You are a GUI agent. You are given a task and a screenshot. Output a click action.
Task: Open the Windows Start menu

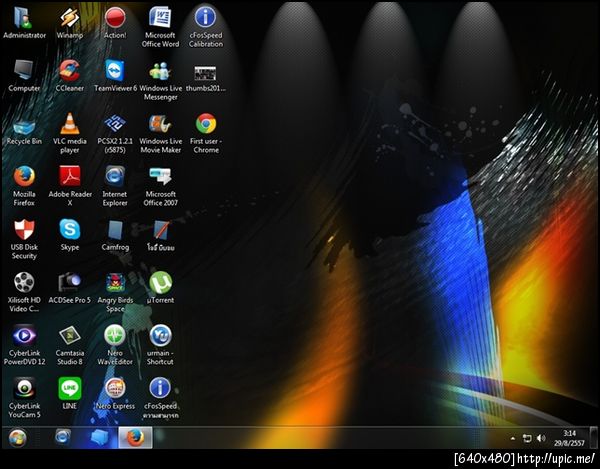17,438
